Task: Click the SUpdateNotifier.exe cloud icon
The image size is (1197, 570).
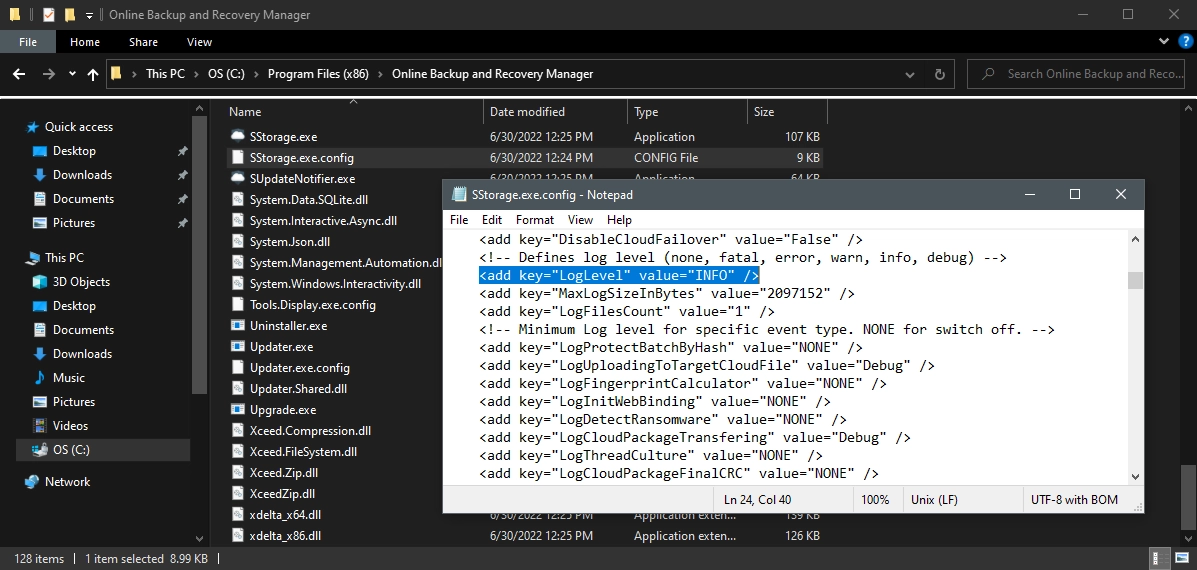Action: click(x=237, y=179)
